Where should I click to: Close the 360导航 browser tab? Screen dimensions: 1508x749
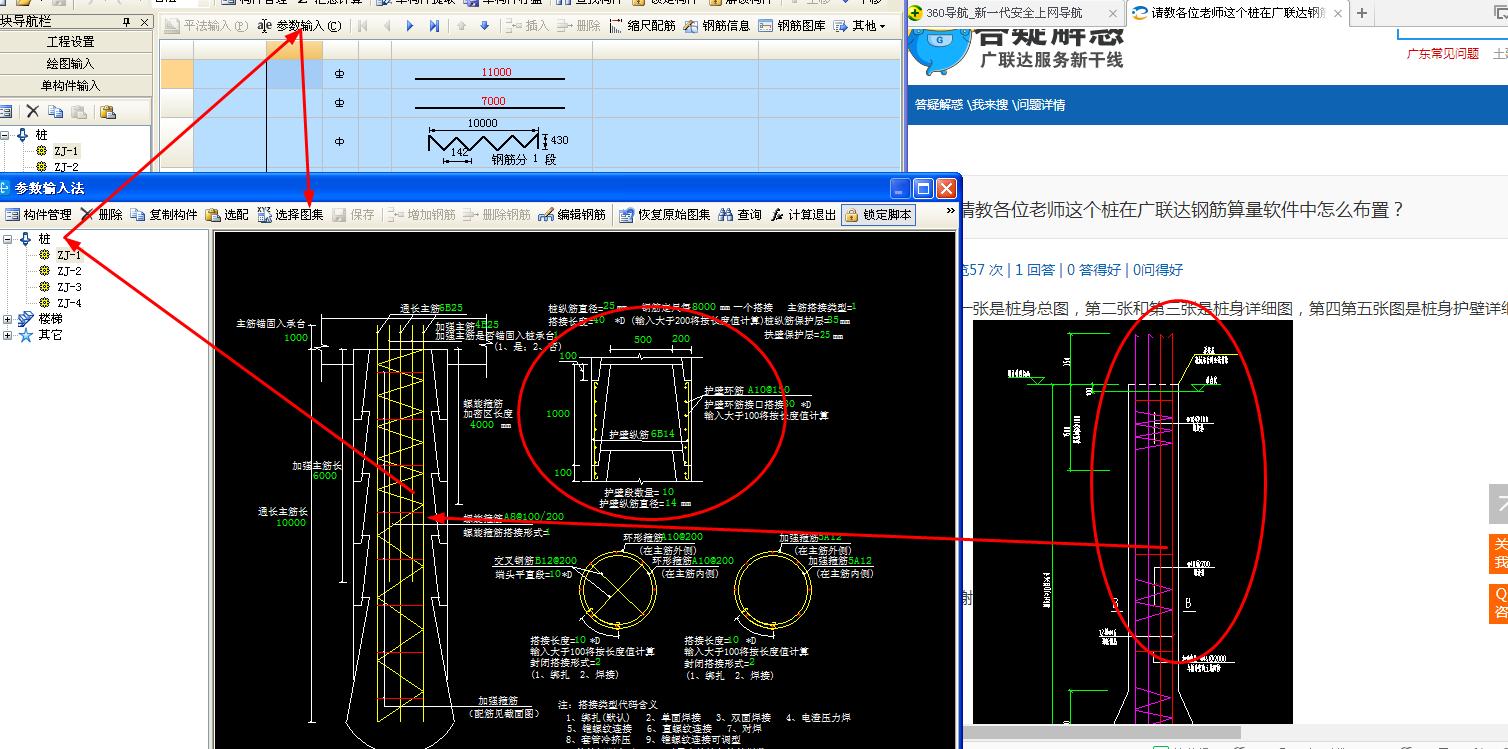coord(1112,13)
